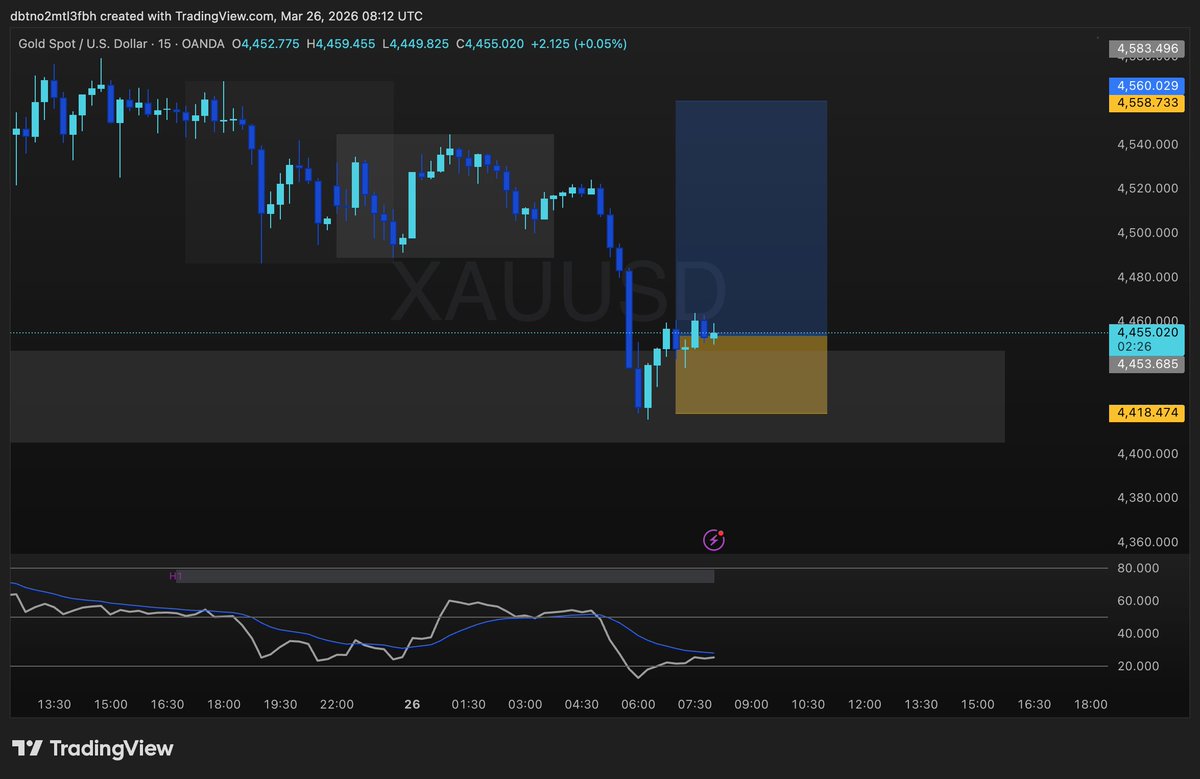Click the 04:30 time axis label
The image size is (1200, 779).
click(x=581, y=704)
